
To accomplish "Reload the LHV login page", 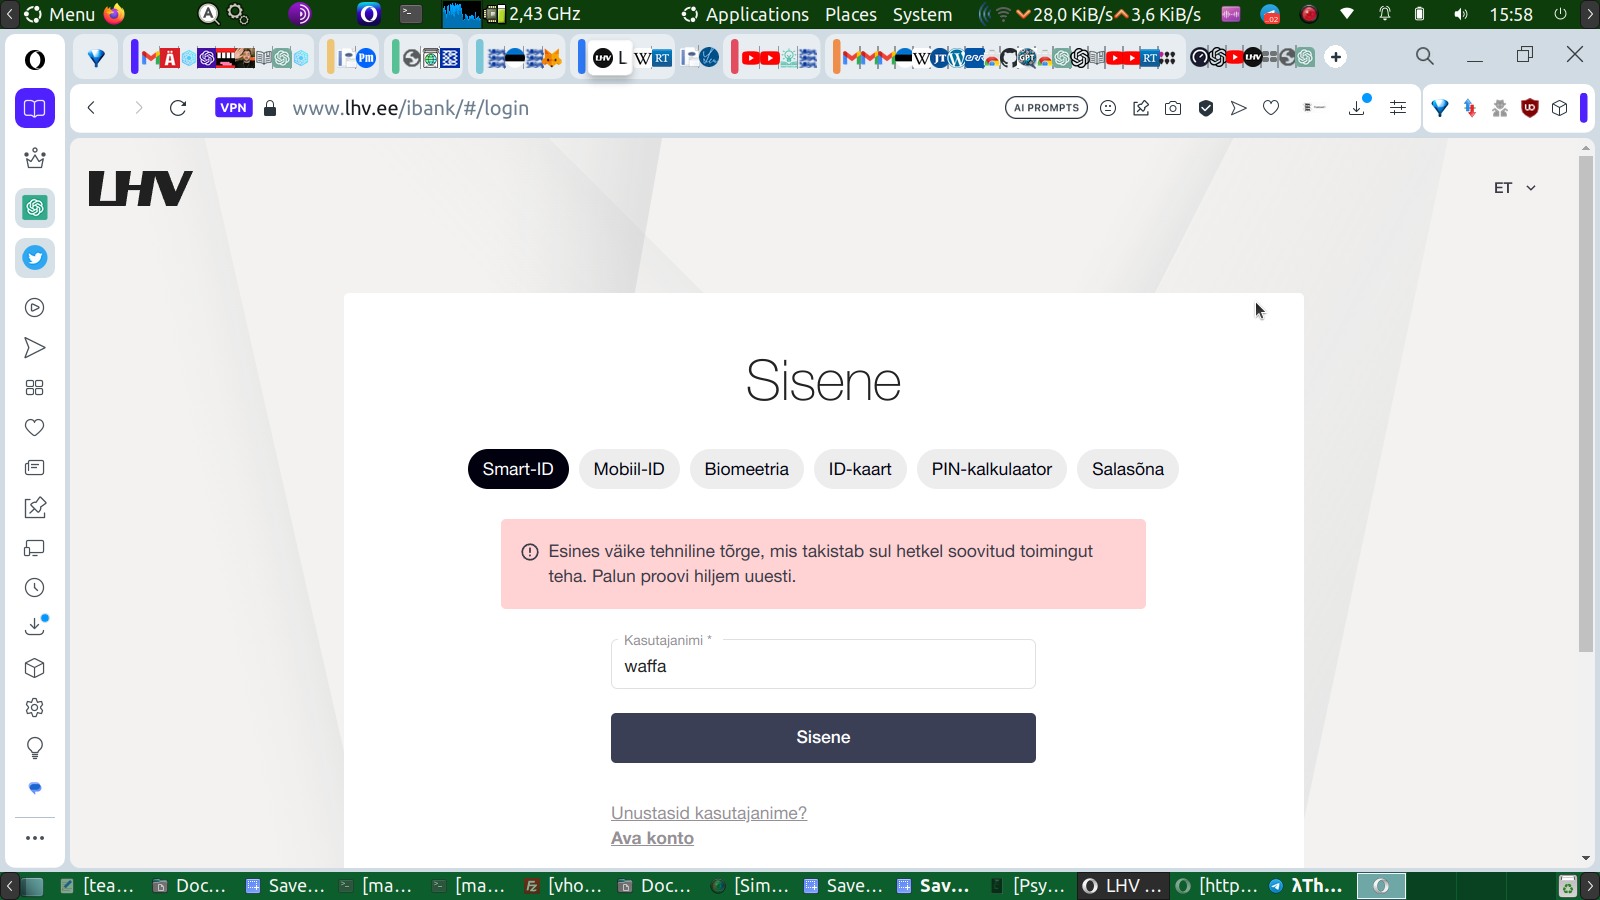I will click(178, 108).
